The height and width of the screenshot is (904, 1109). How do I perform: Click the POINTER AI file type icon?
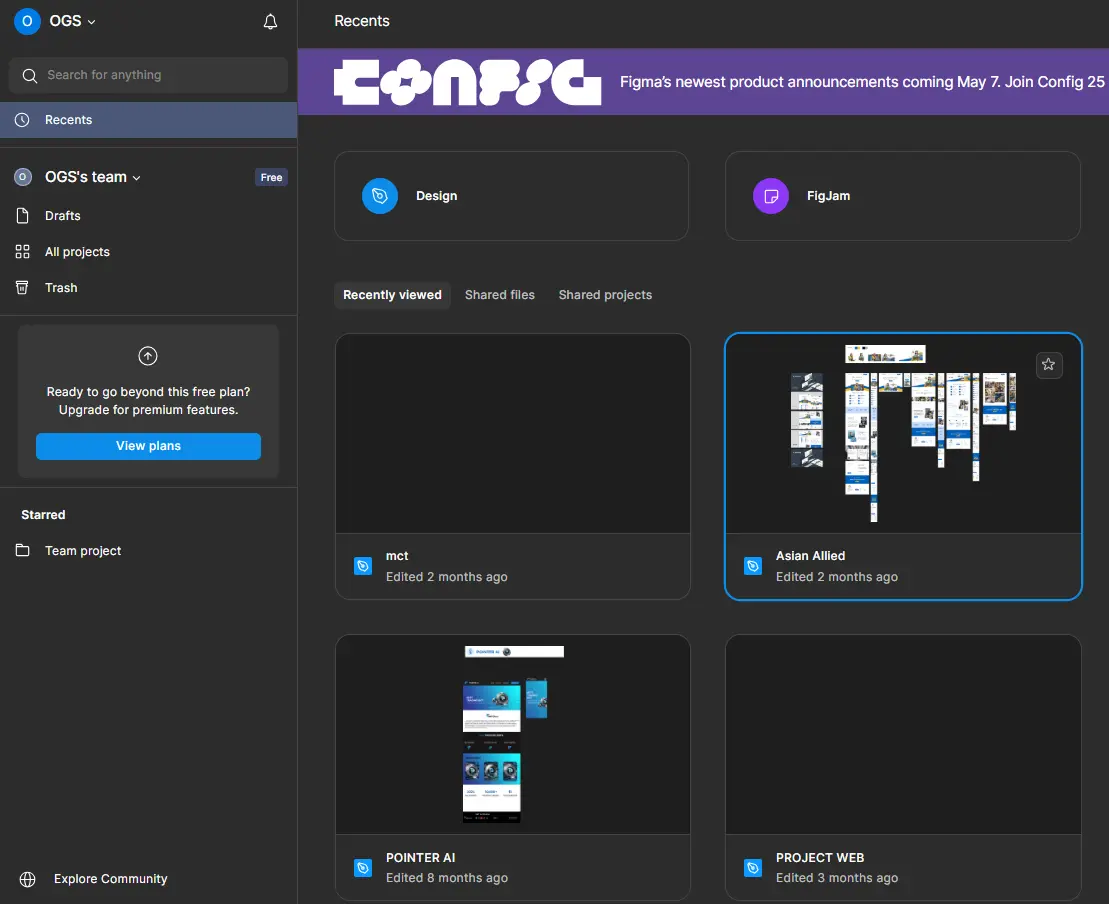[363, 867]
